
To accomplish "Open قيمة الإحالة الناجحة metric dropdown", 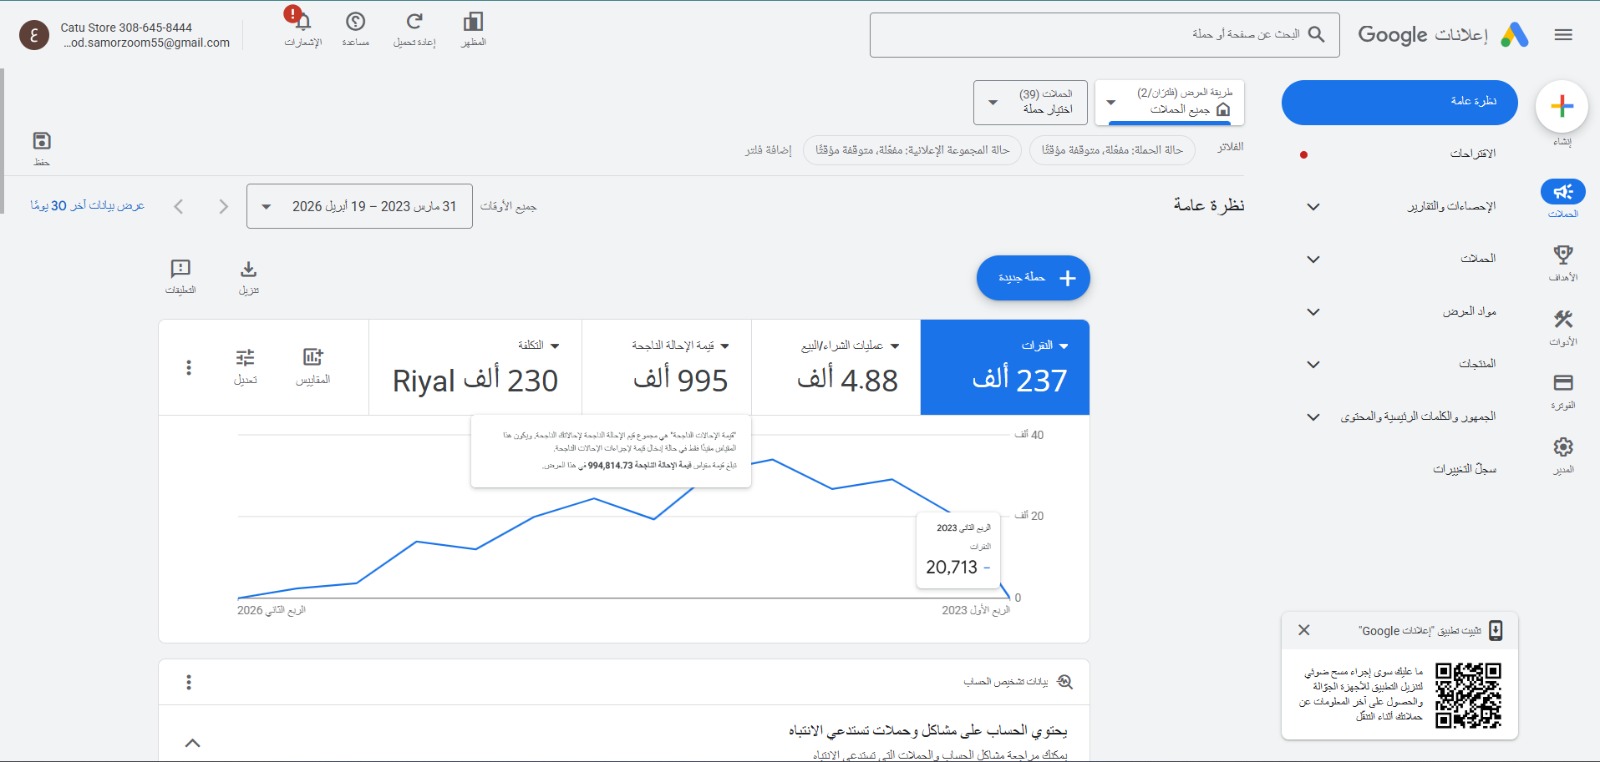I will pyautogui.click(x=680, y=346).
